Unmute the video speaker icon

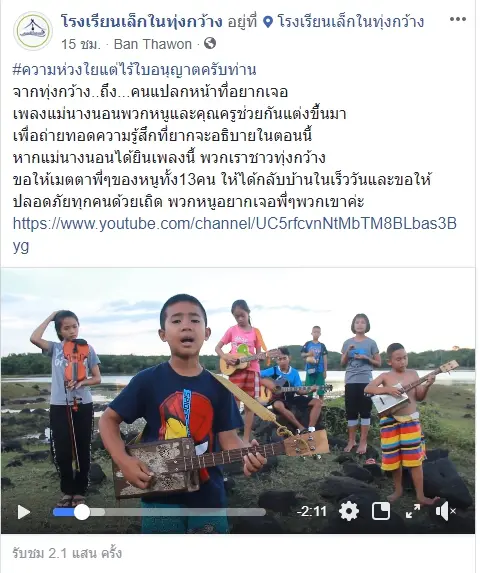[x=446, y=511]
